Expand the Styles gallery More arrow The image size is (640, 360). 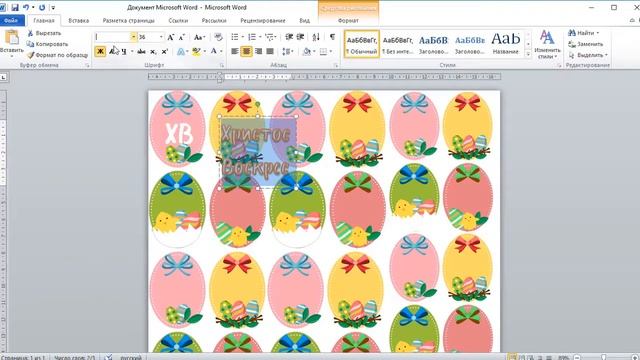pyautogui.click(x=528, y=54)
